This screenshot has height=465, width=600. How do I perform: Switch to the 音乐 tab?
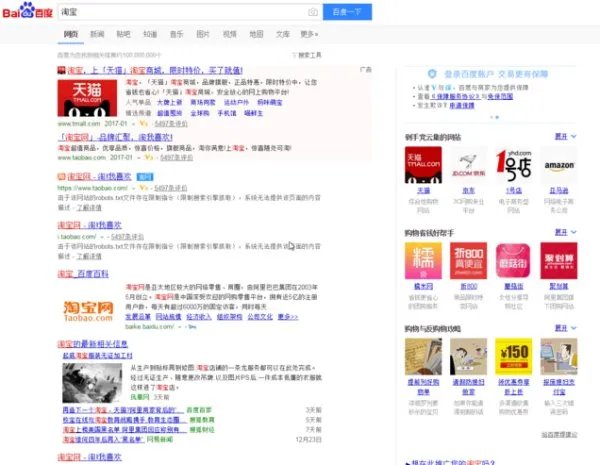click(x=176, y=34)
